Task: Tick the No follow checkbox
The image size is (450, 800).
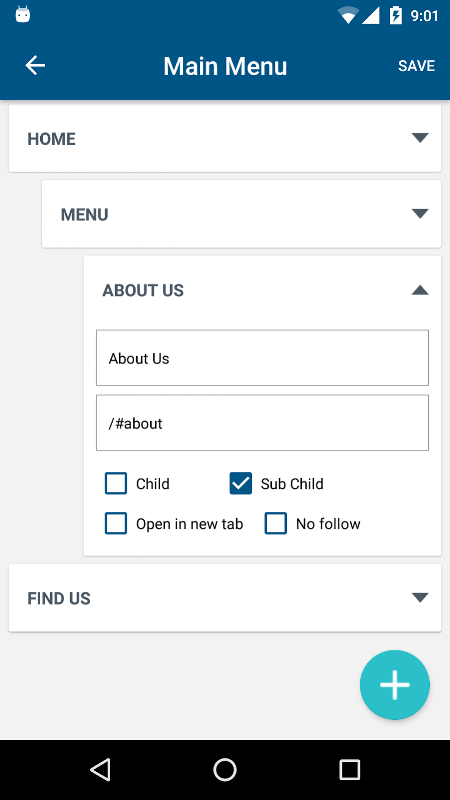Action: click(x=276, y=523)
